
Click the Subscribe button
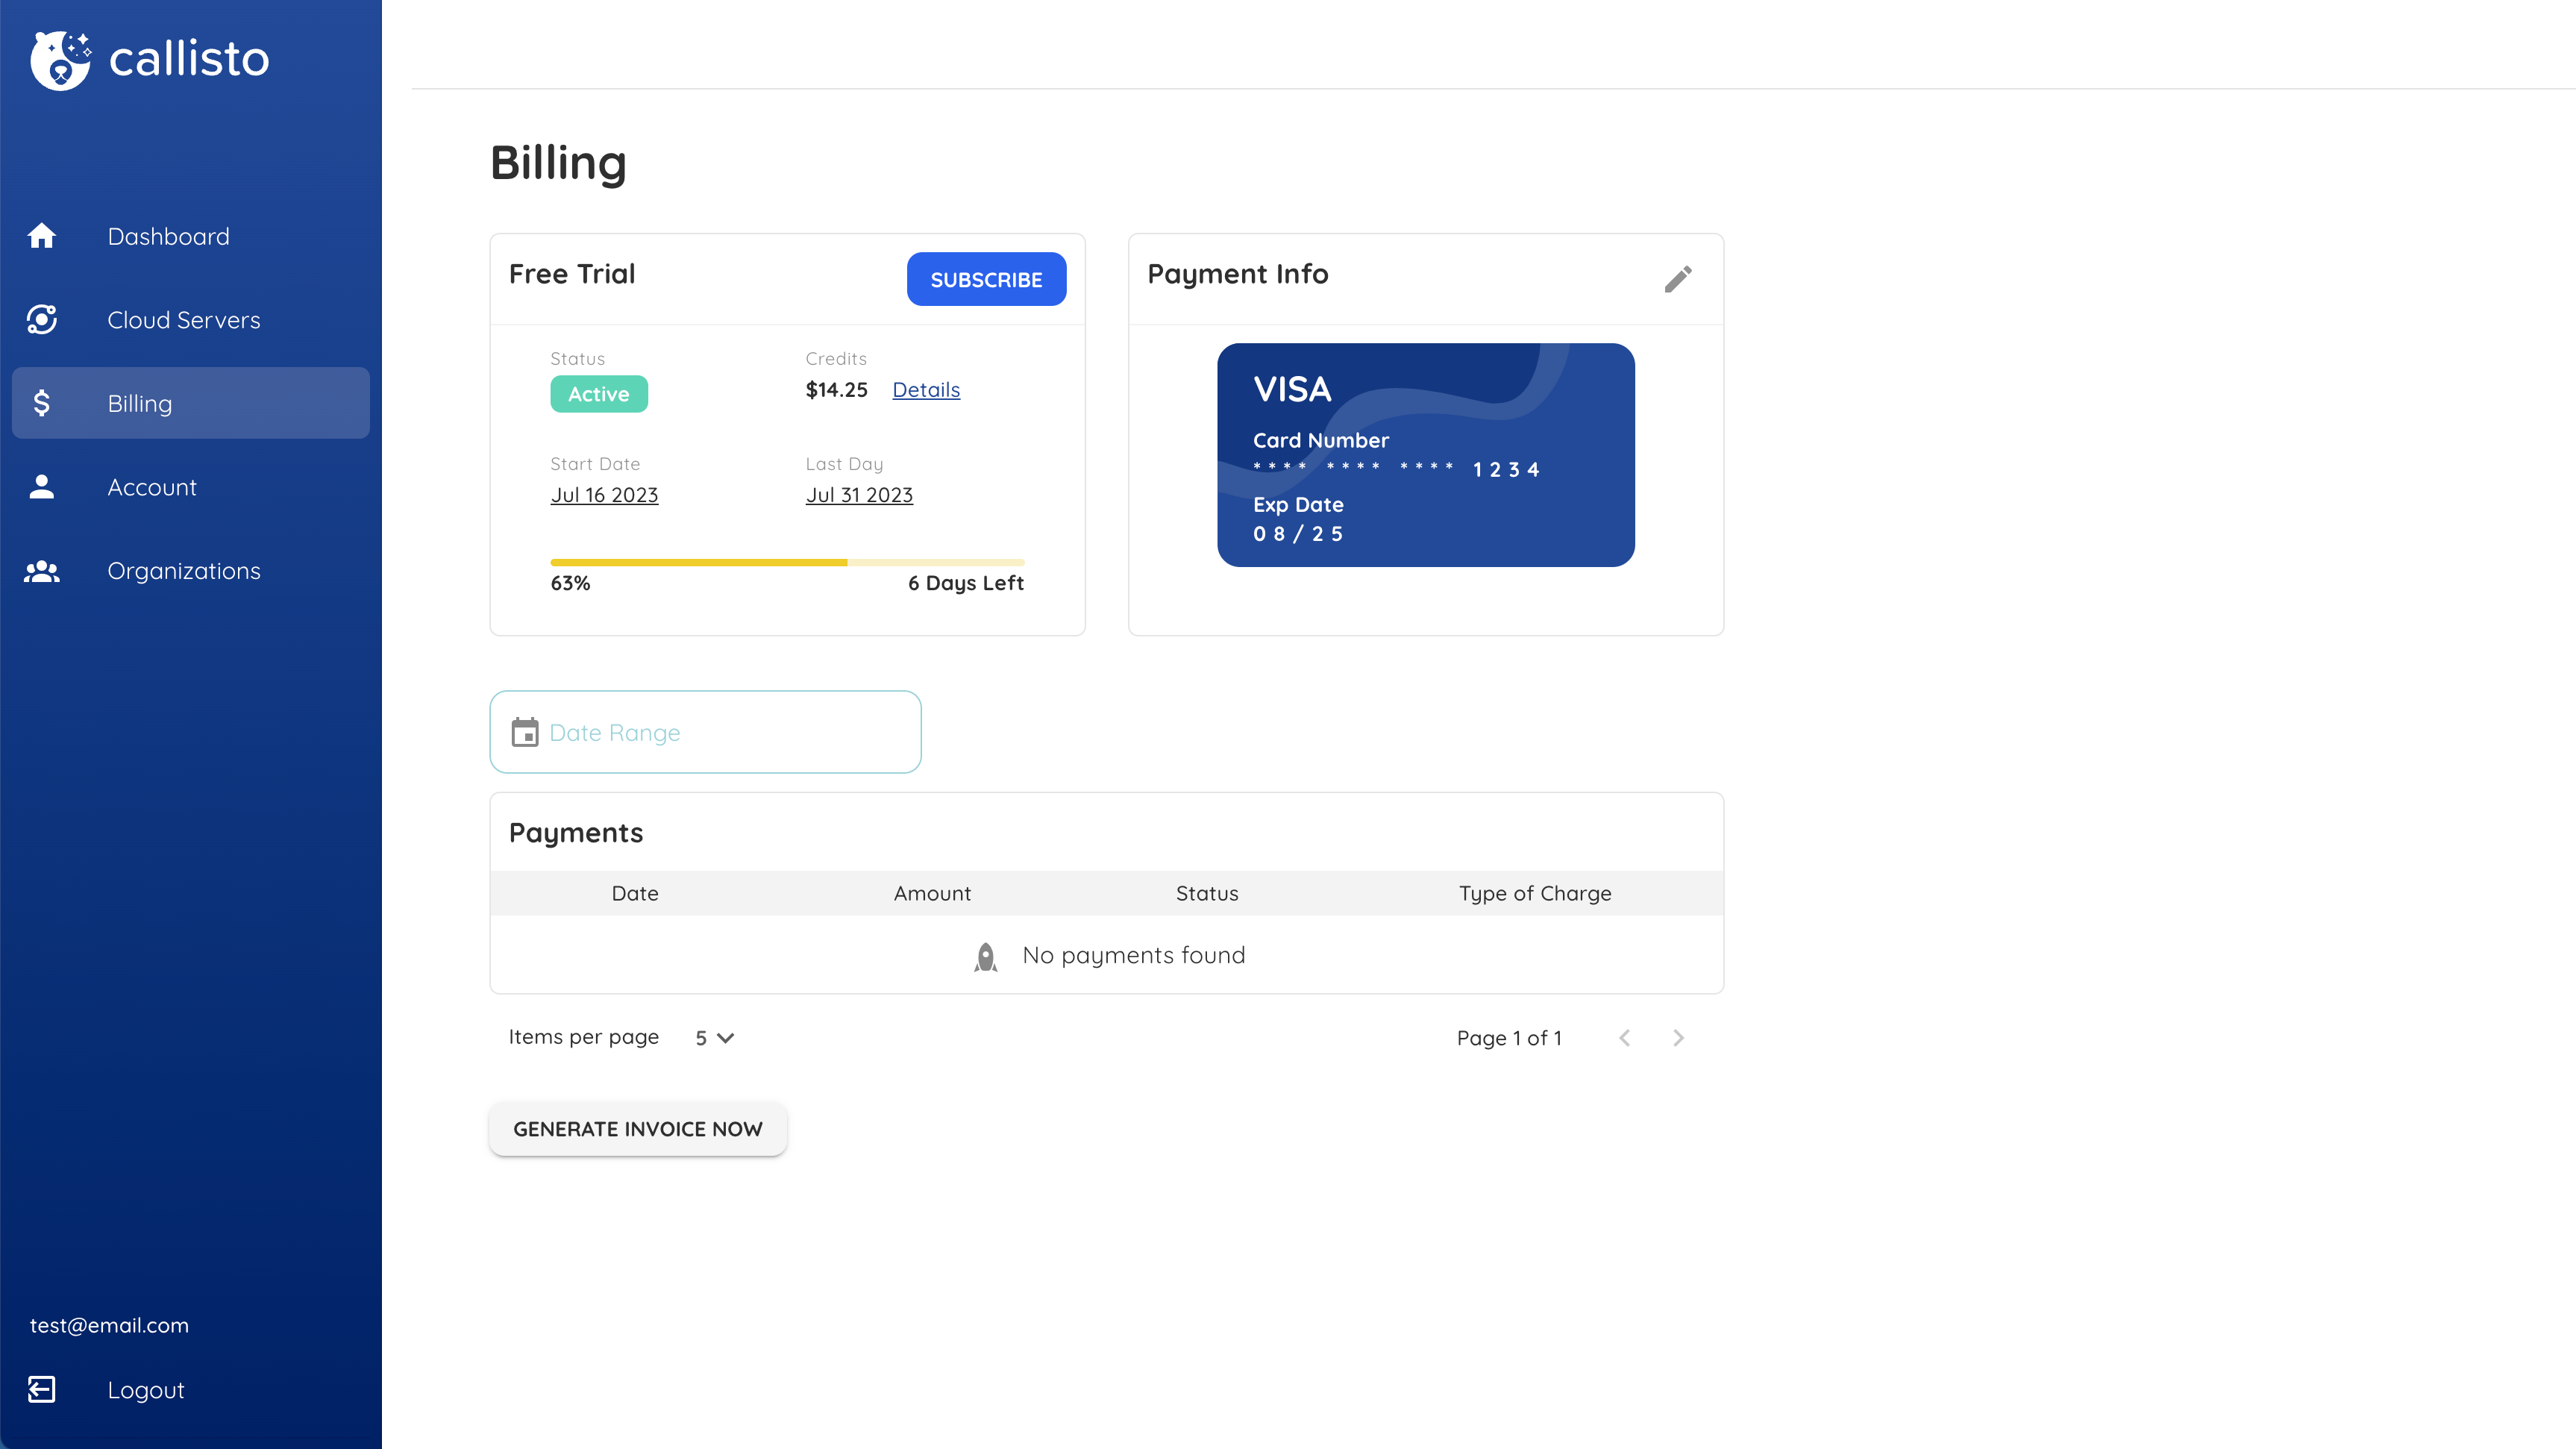click(986, 279)
